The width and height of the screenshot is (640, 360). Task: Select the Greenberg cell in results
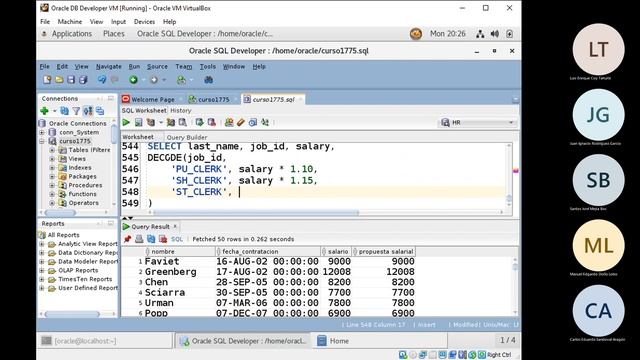tap(171, 272)
